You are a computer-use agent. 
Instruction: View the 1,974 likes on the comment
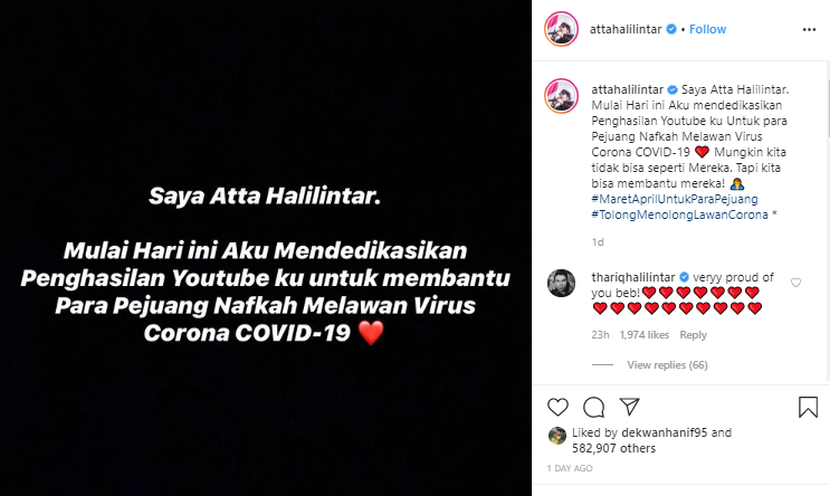[x=644, y=335]
